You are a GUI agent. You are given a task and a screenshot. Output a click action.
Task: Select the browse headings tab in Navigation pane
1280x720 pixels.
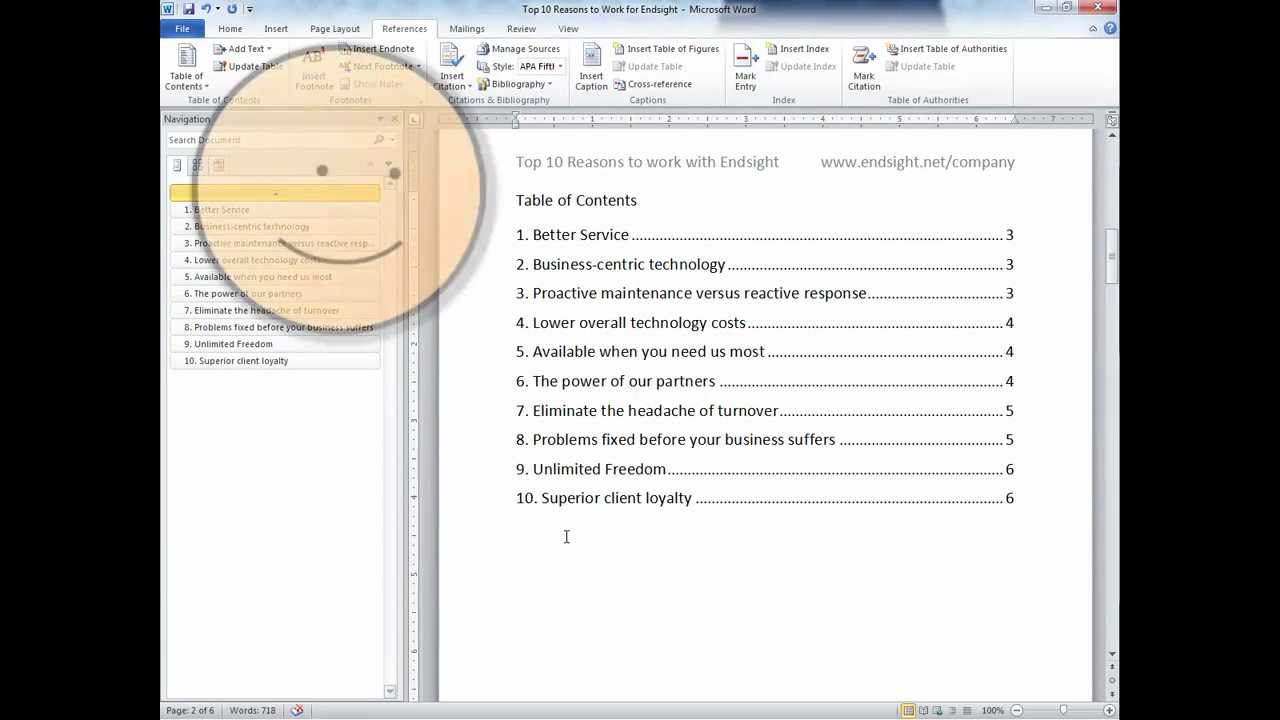[177, 165]
